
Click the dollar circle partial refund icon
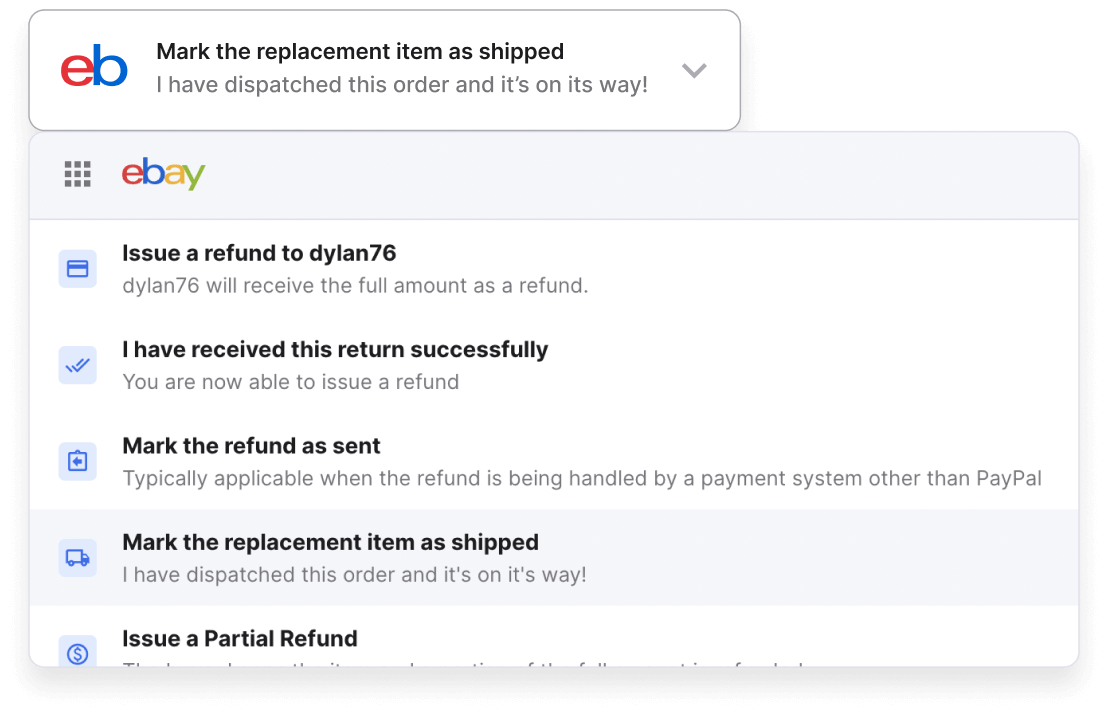pos(77,652)
